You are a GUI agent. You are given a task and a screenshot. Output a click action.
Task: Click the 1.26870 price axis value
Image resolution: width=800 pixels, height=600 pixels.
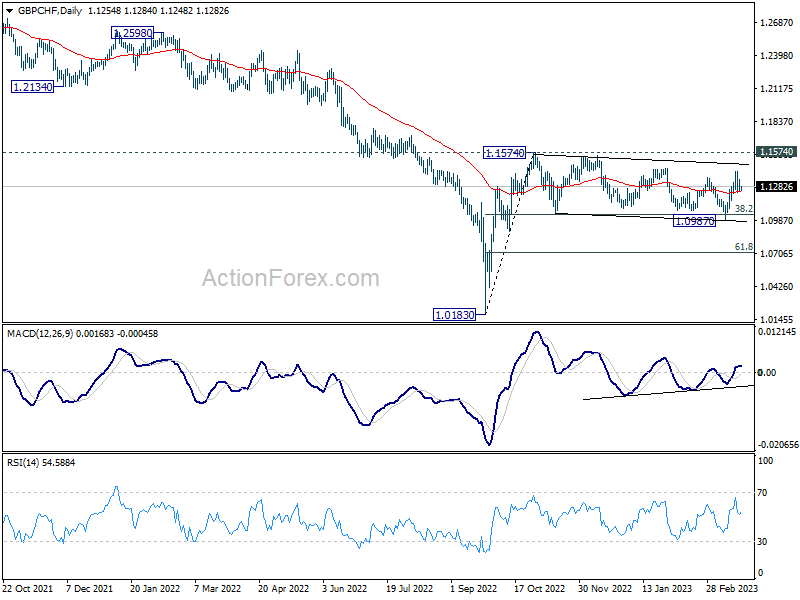tap(777, 22)
